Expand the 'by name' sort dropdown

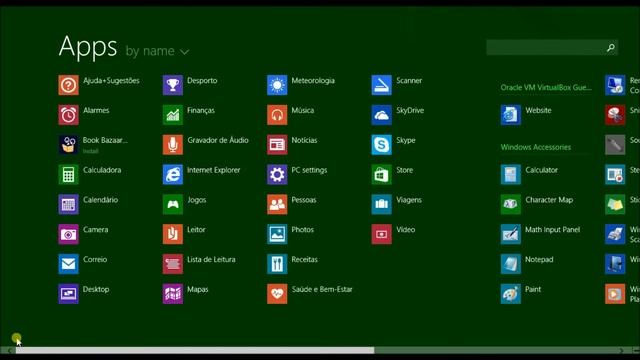coord(157,51)
